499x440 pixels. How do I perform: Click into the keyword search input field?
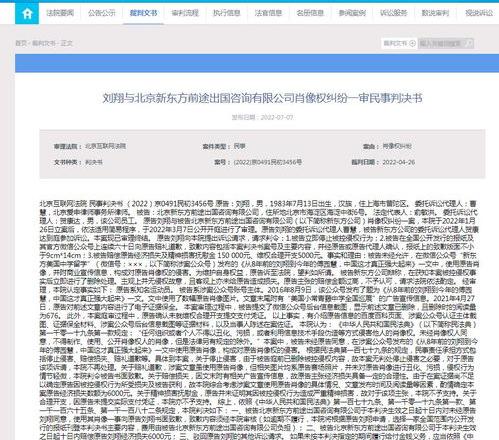442,43
